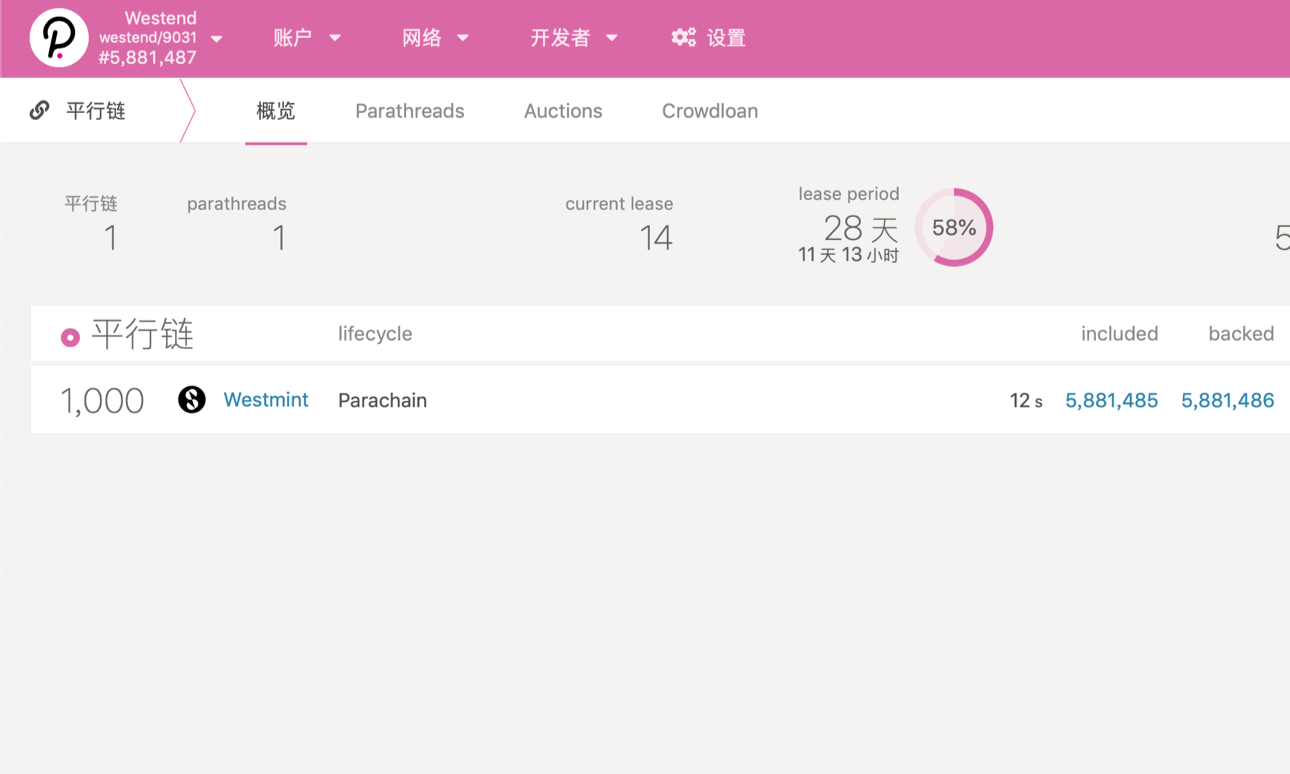This screenshot has height=774, width=1290.
Task: Click the 12 s timer value
Action: 1026,401
